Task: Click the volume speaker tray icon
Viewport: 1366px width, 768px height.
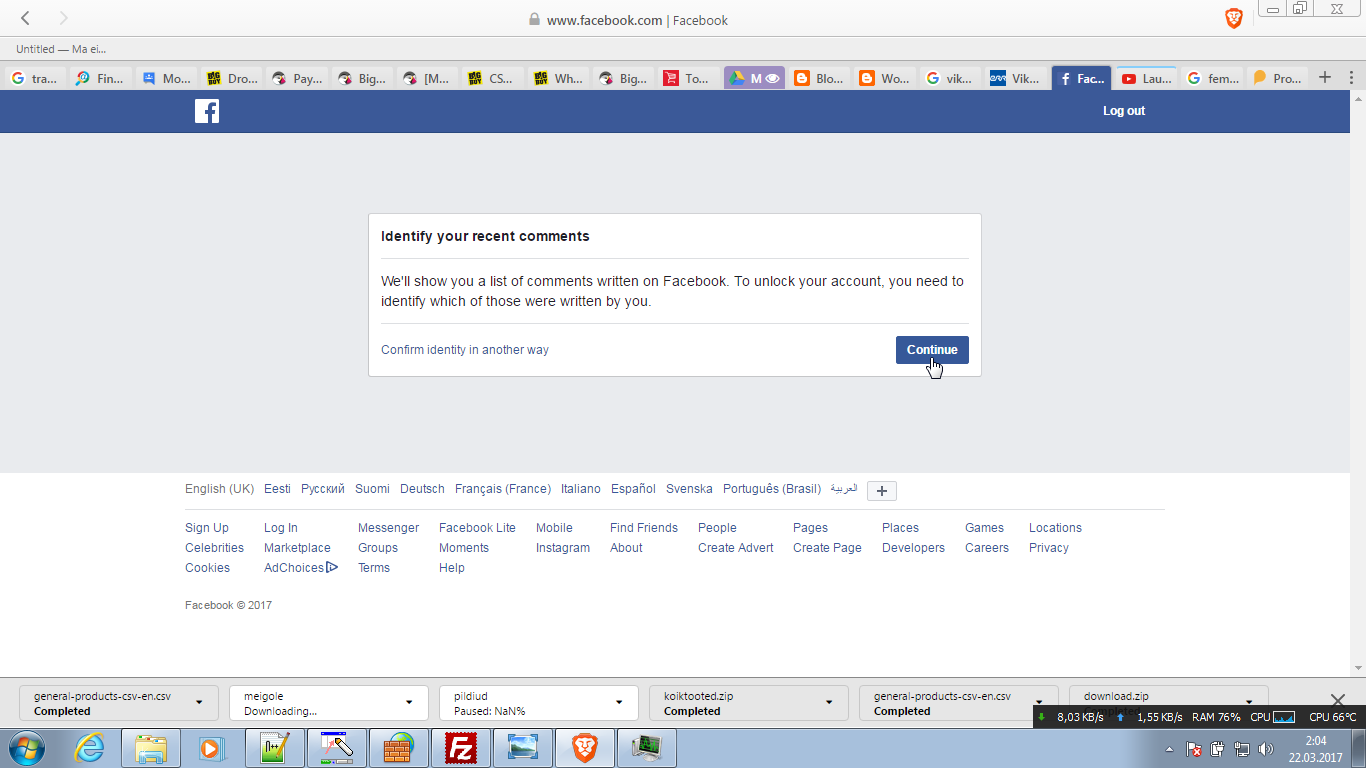Action: coord(1266,749)
